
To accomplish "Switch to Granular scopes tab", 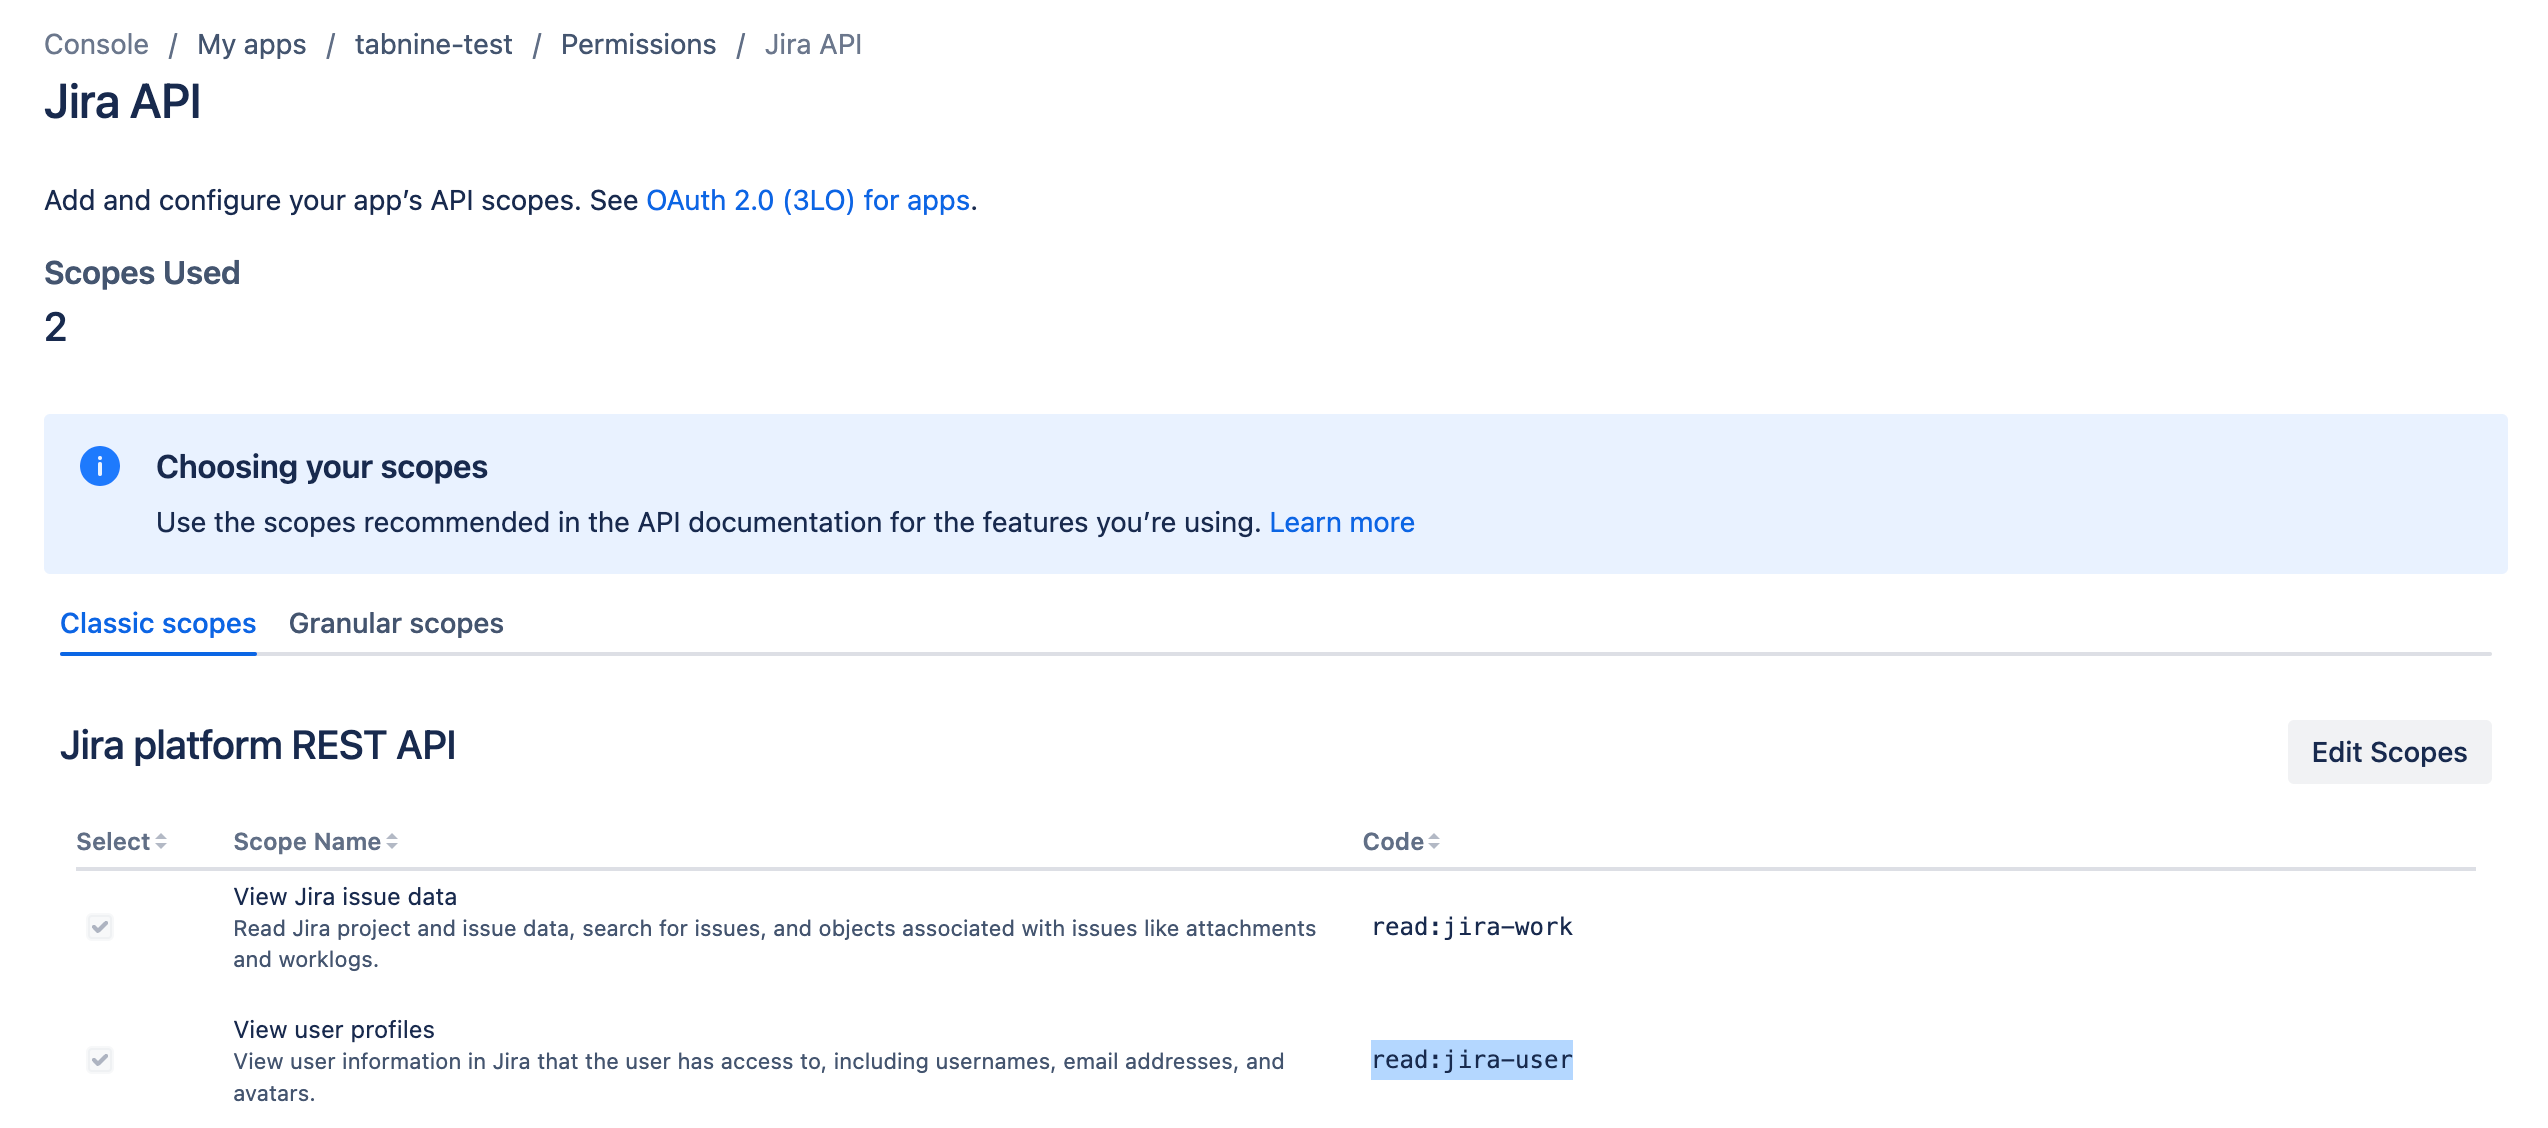I will (x=396, y=623).
